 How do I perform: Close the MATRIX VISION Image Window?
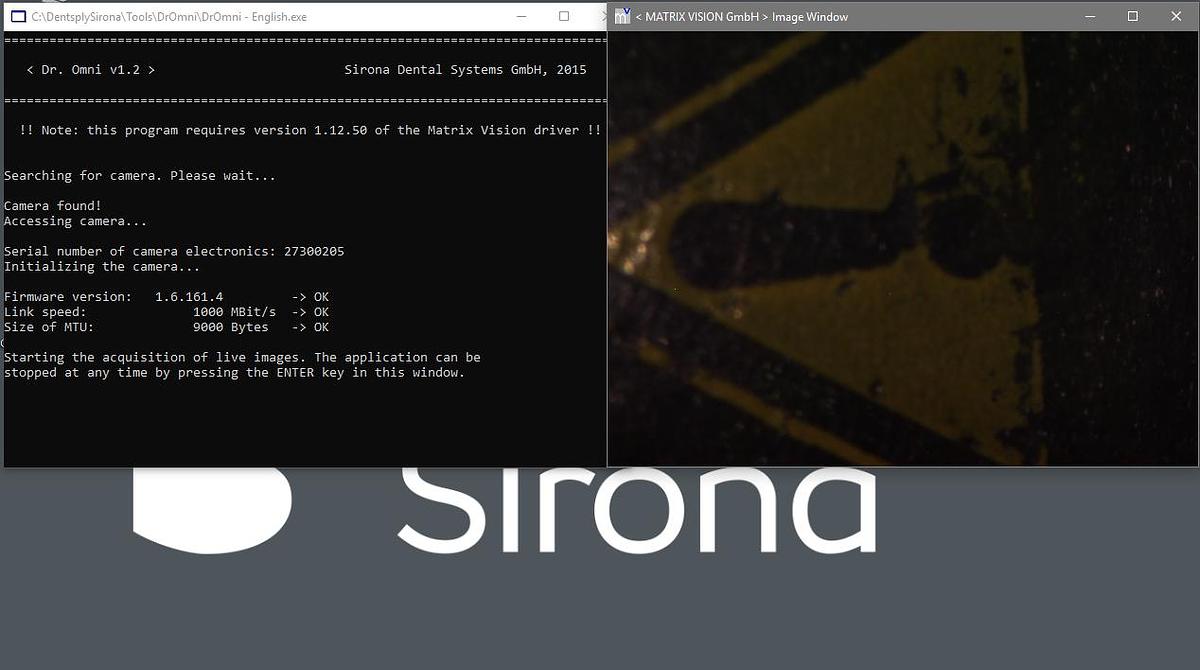click(x=1176, y=16)
